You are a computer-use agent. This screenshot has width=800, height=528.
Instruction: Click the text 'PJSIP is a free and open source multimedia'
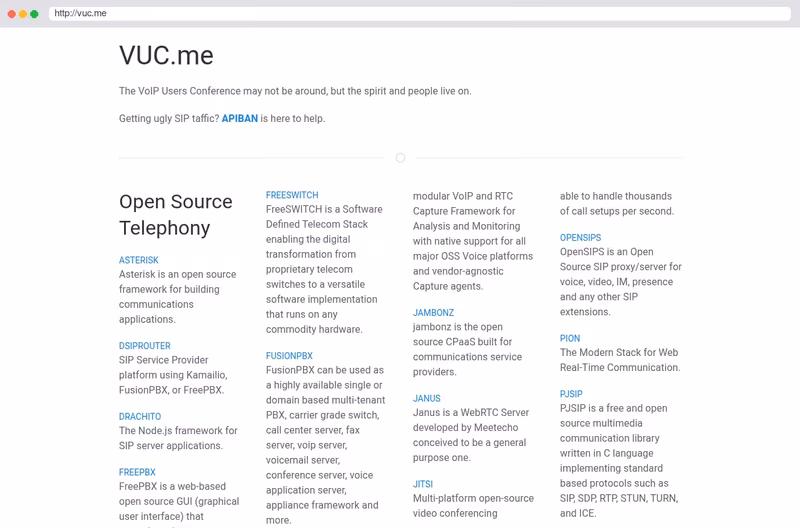tap(613, 416)
